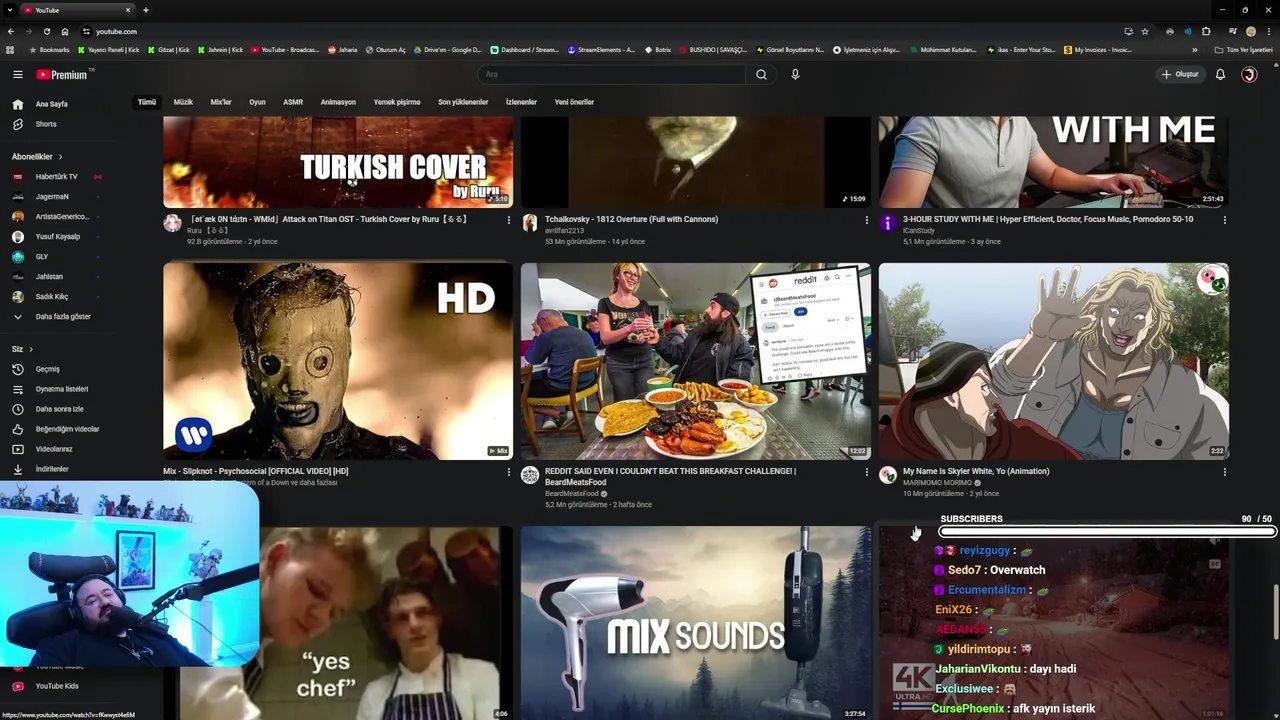Screen dimensions: 1280x720
Task: Play the breakfast challenge video thumbnail
Action: click(696, 361)
